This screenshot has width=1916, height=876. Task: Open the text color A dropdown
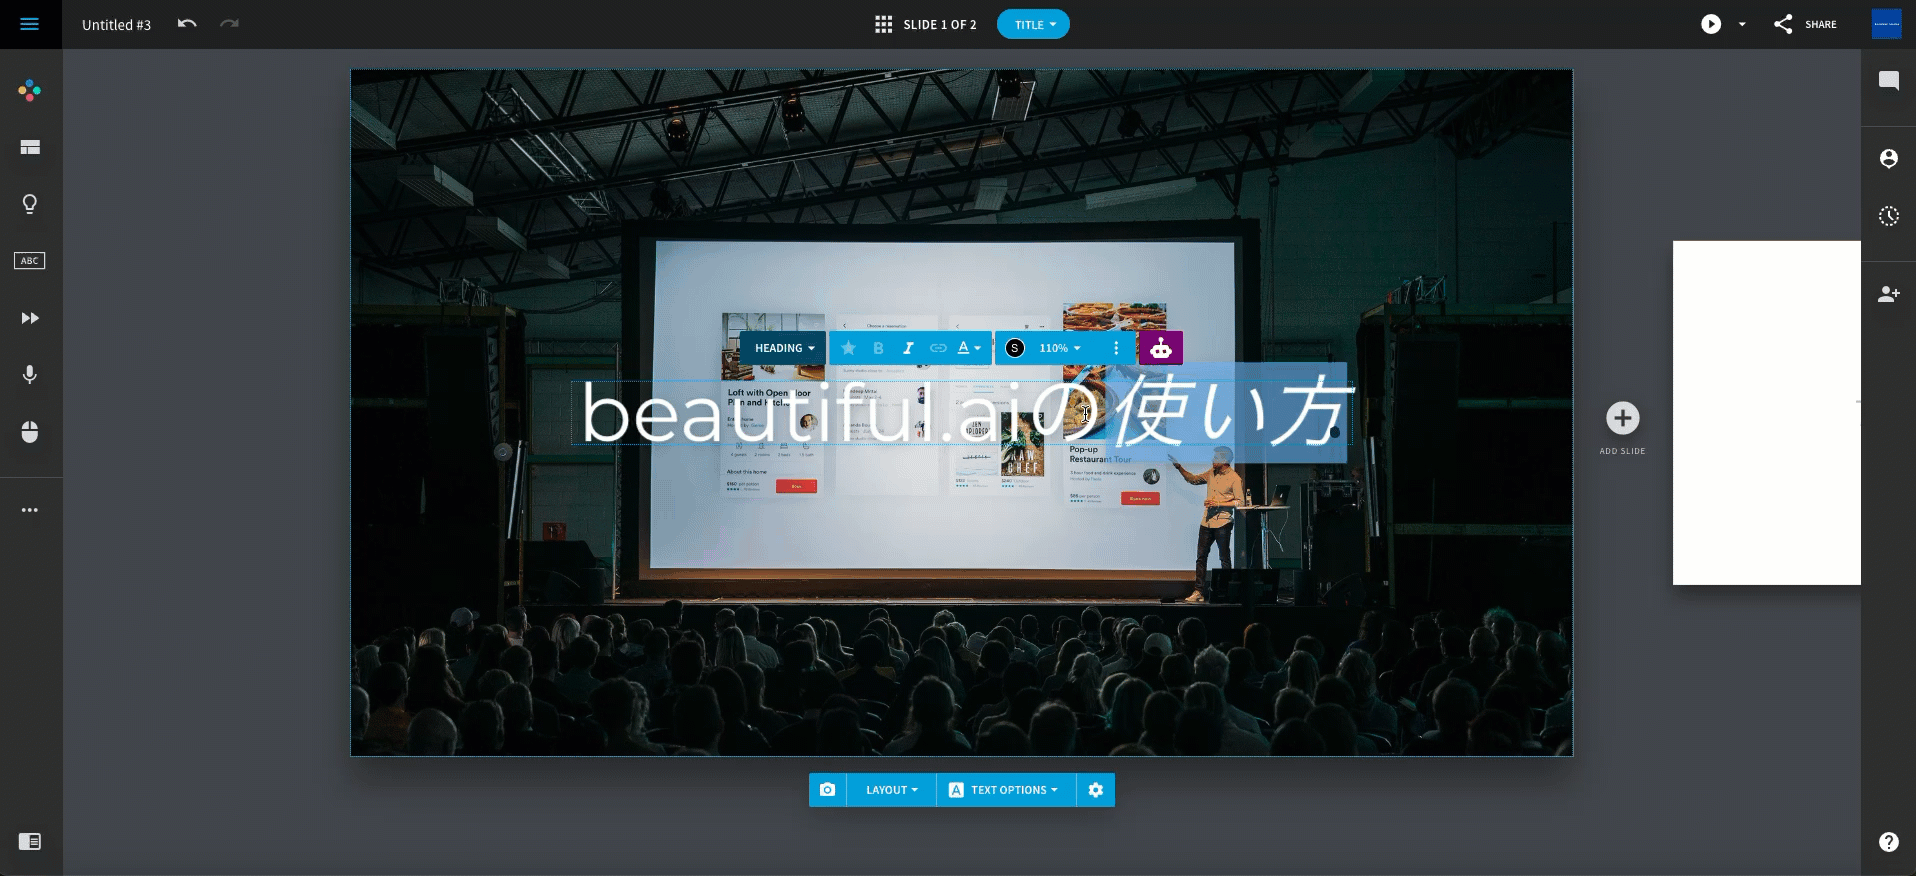tap(969, 348)
